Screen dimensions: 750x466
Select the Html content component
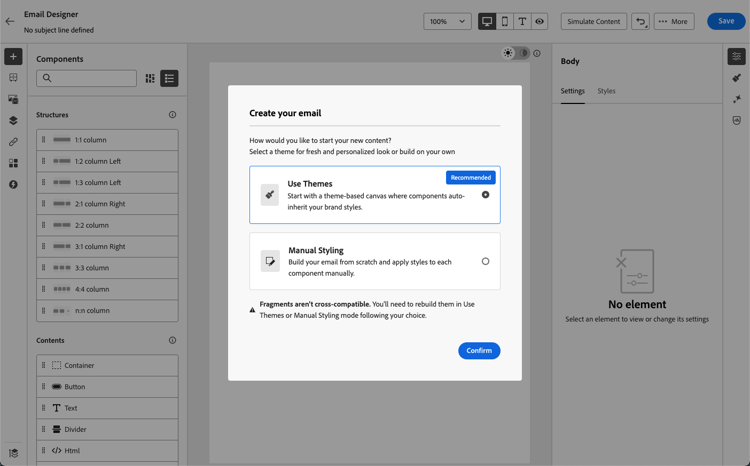[x=107, y=451]
